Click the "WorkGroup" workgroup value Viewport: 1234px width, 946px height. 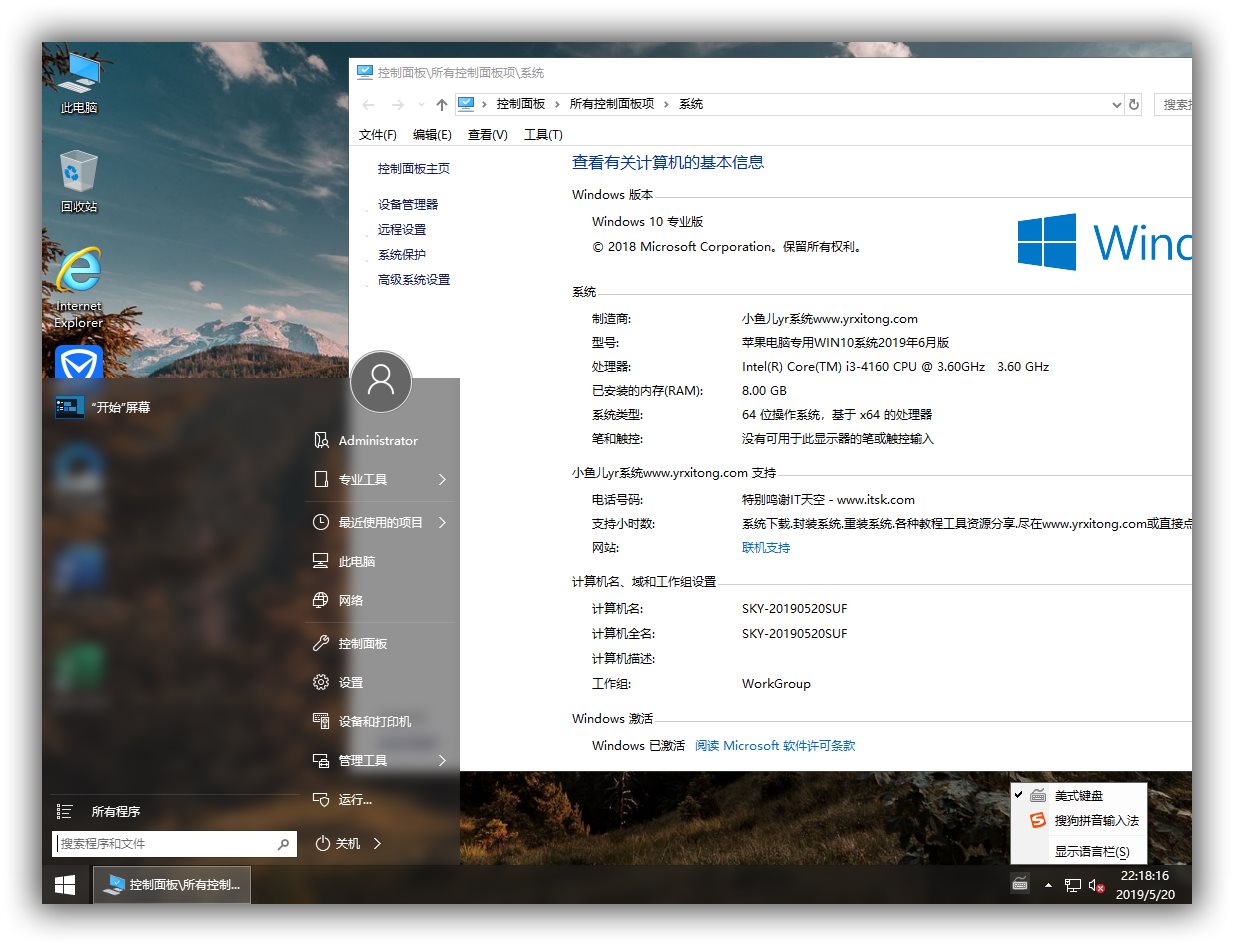click(776, 684)
